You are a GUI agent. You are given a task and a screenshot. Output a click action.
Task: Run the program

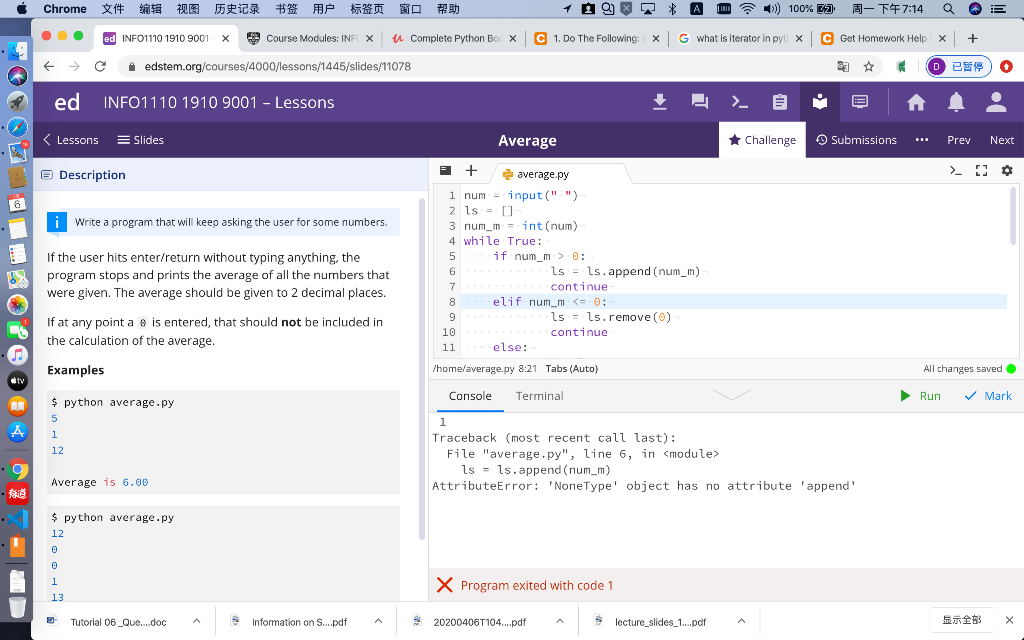click(920, 396)
